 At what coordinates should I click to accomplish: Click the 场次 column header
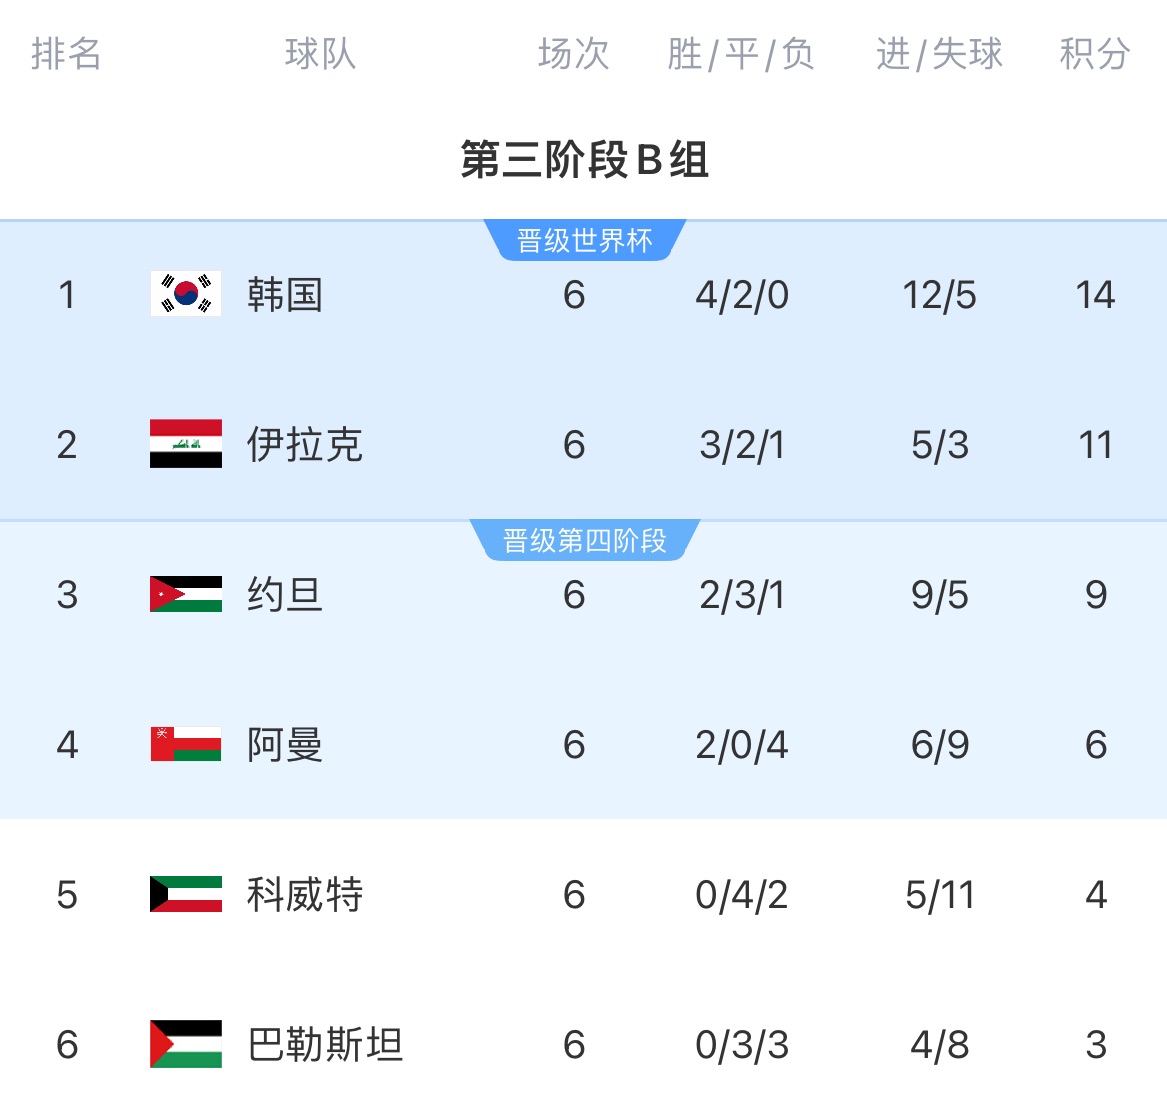[573, 54]
